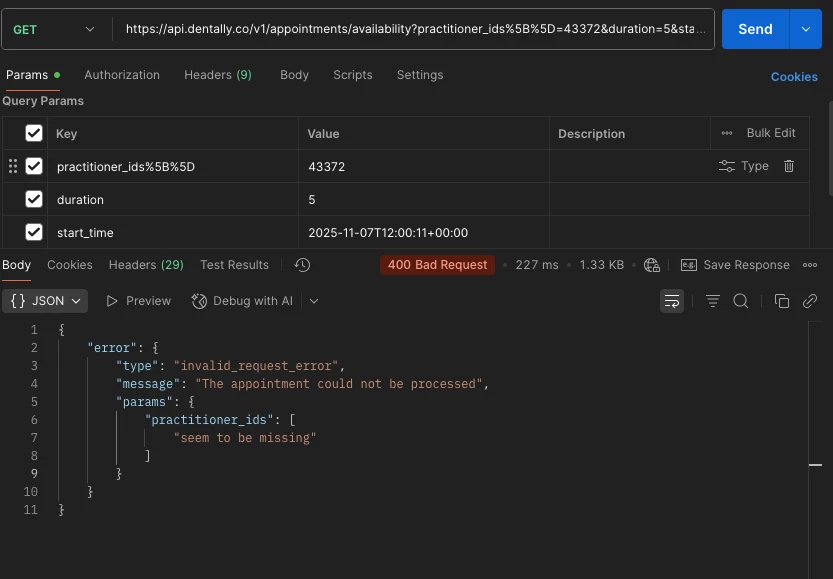Open the response history icon
Image resolution: width=833 pixels, height=579 pixels.
[302, 265]
